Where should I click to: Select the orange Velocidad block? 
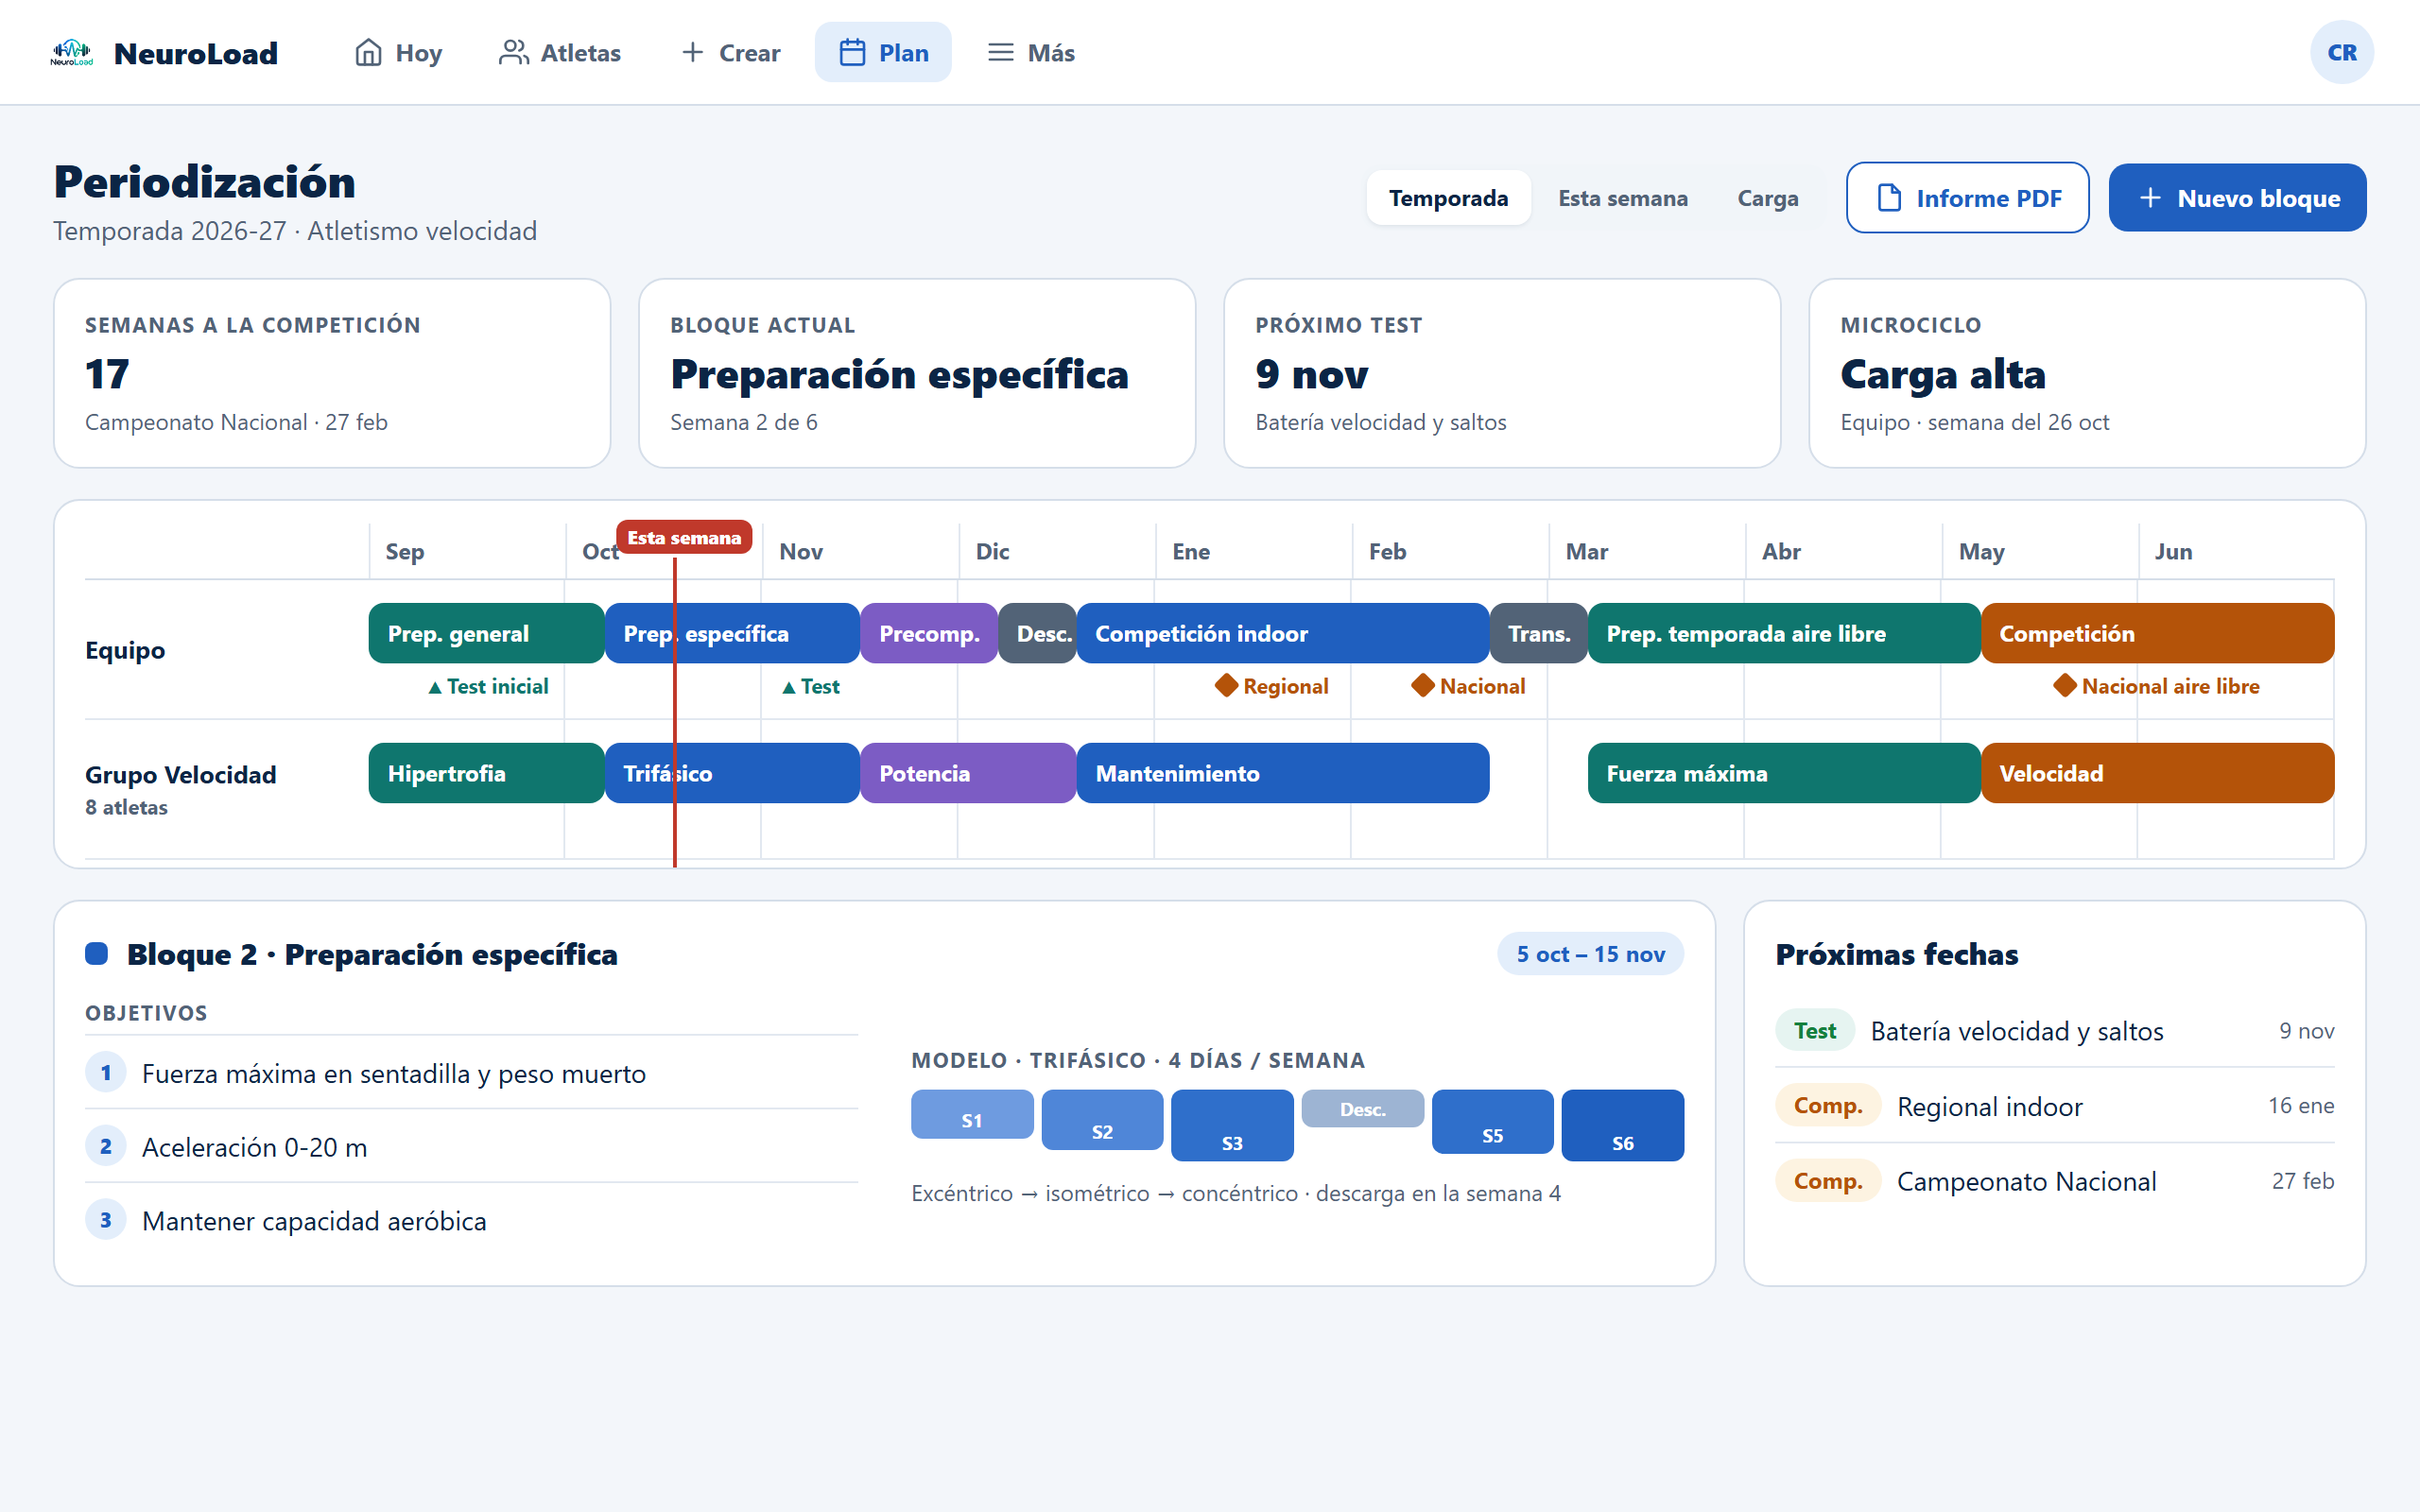[x=2157, y=773]
